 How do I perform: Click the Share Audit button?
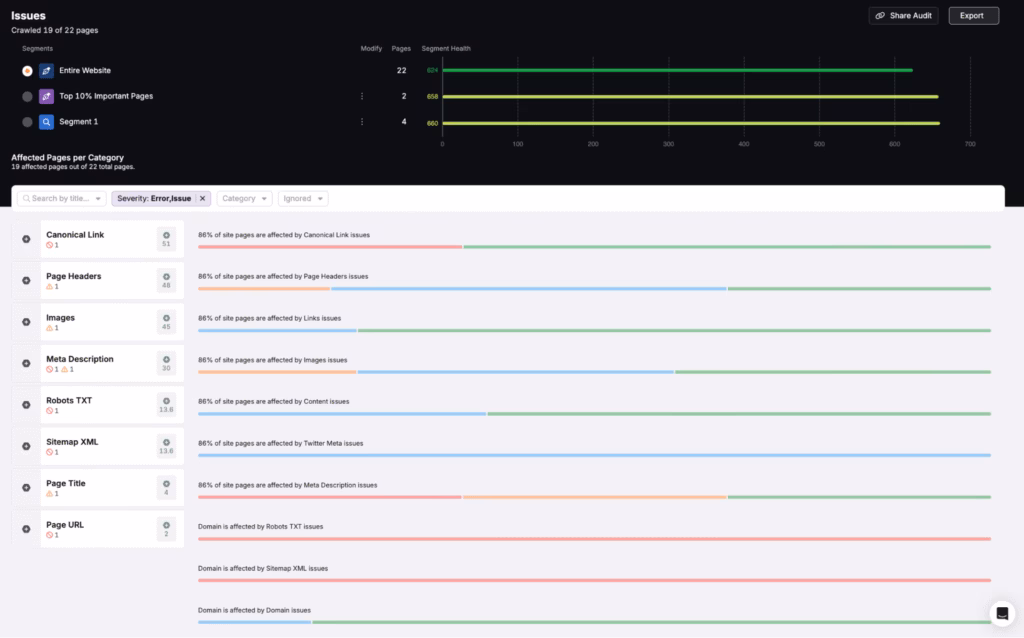(x=903, y=15)
